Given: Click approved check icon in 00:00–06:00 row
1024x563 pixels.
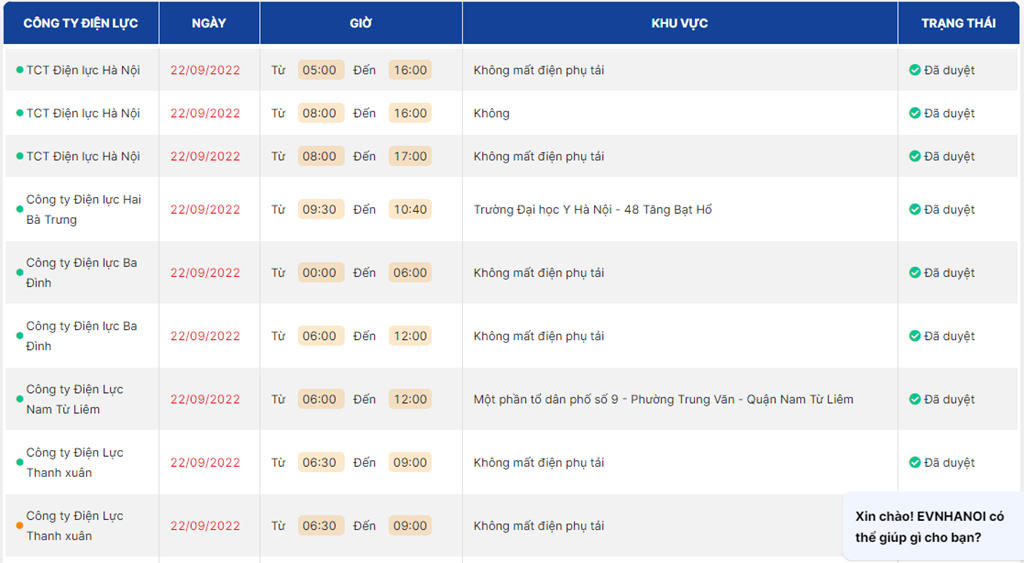Looking at the screenshot, I should (x=915, y=272).
